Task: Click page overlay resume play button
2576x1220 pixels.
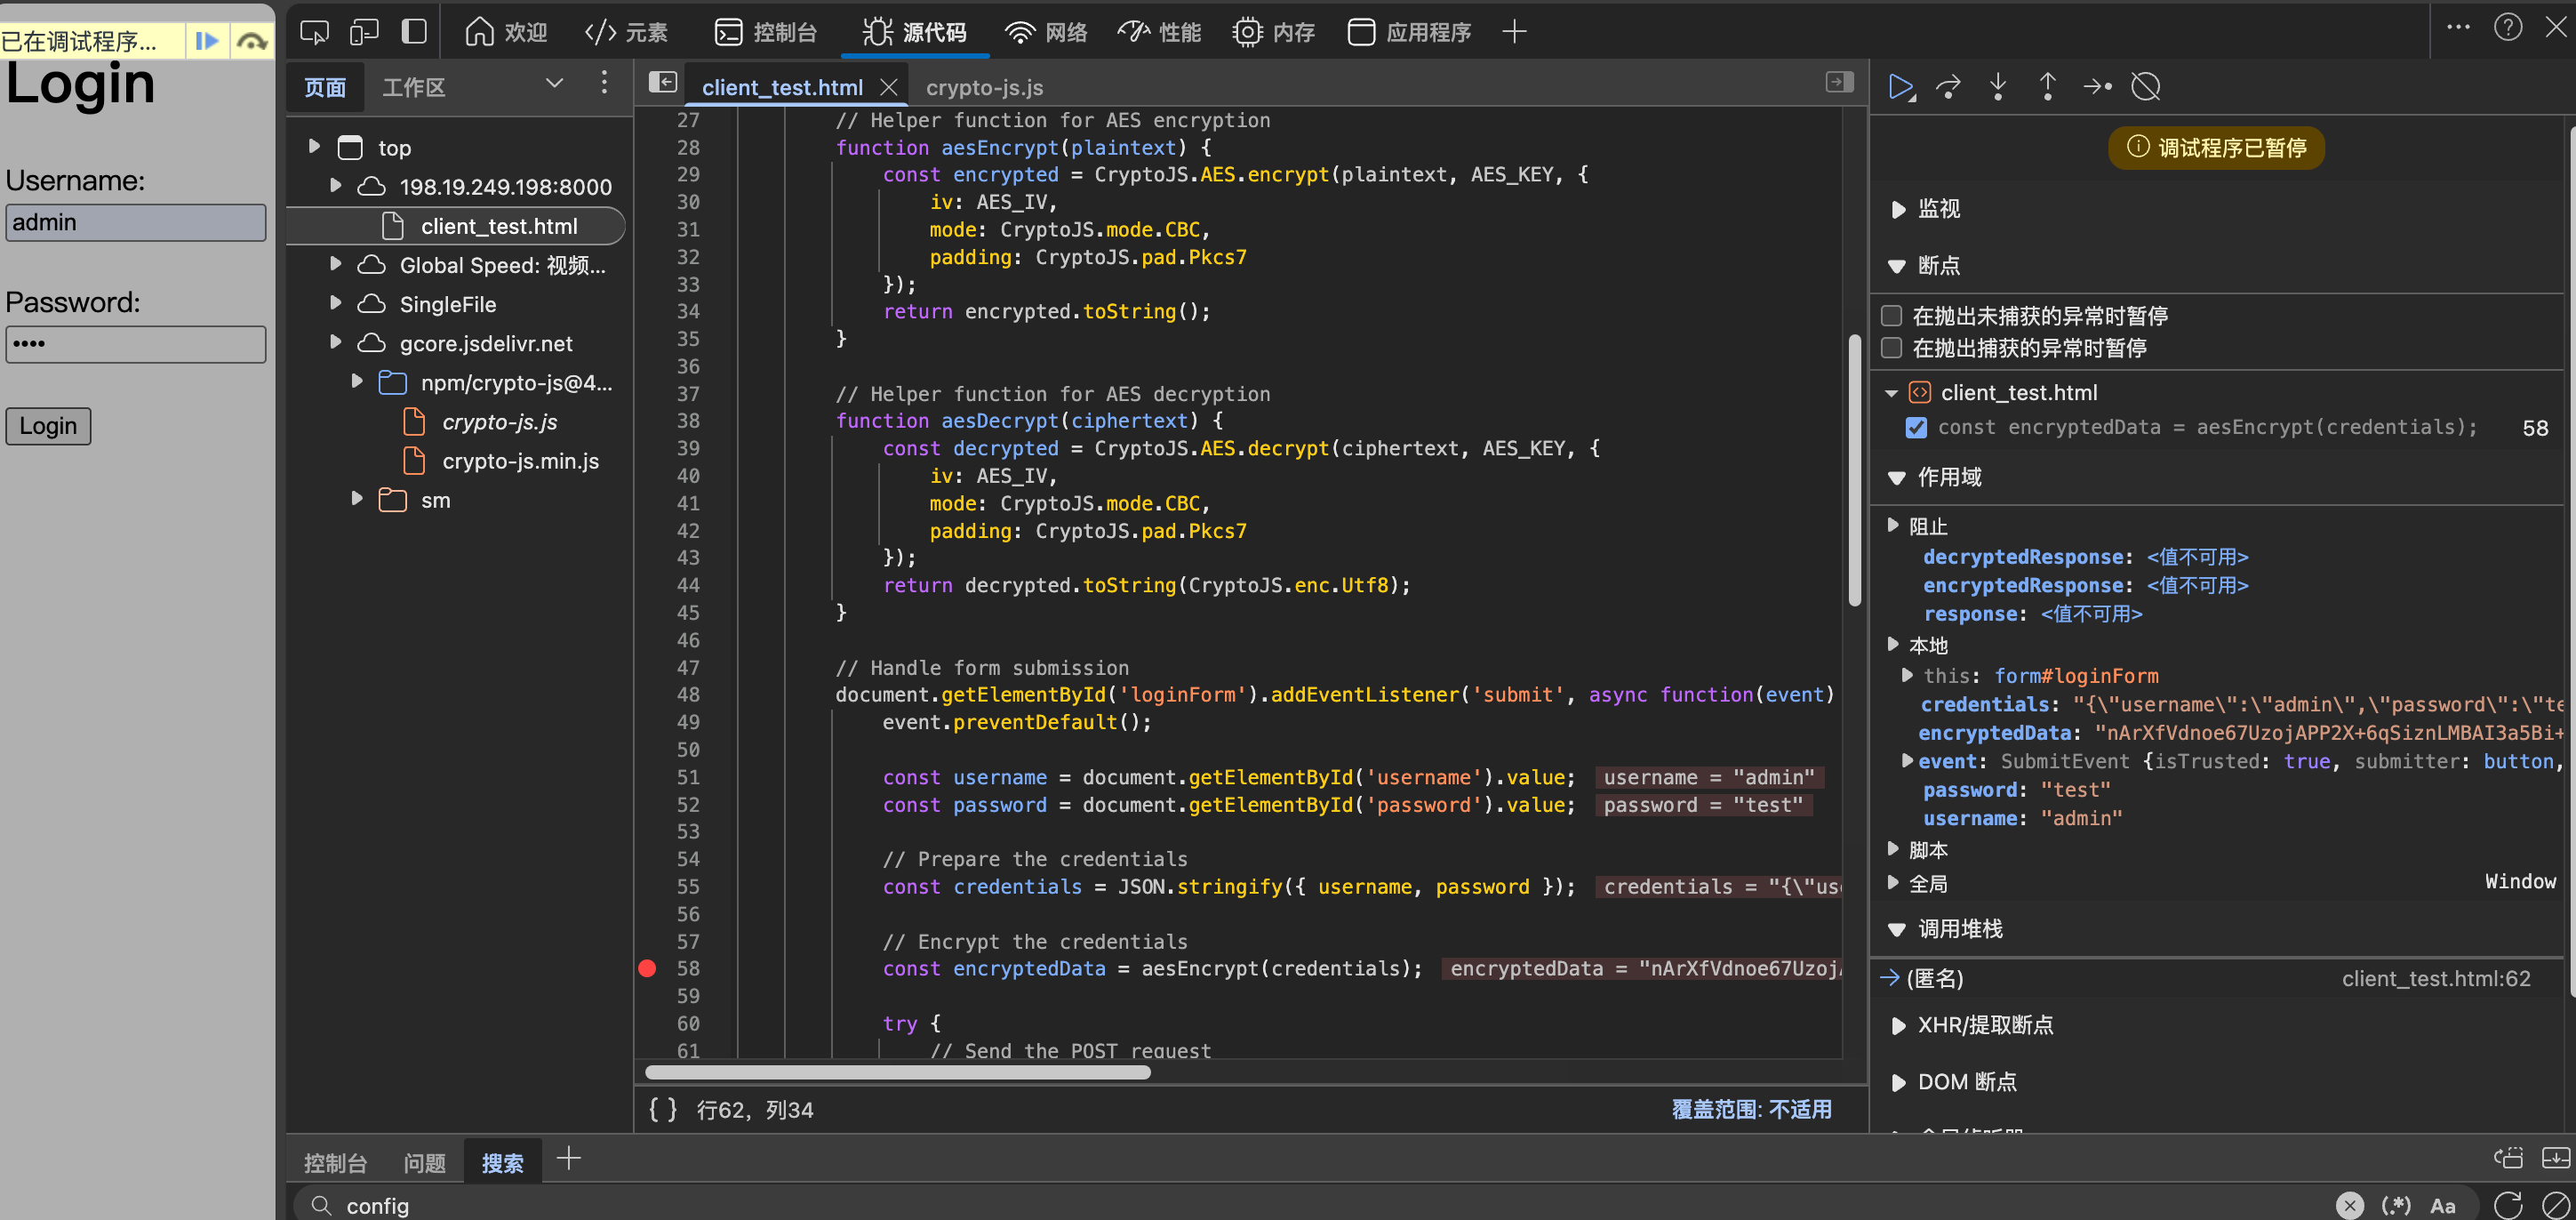Action: [207, 41]
